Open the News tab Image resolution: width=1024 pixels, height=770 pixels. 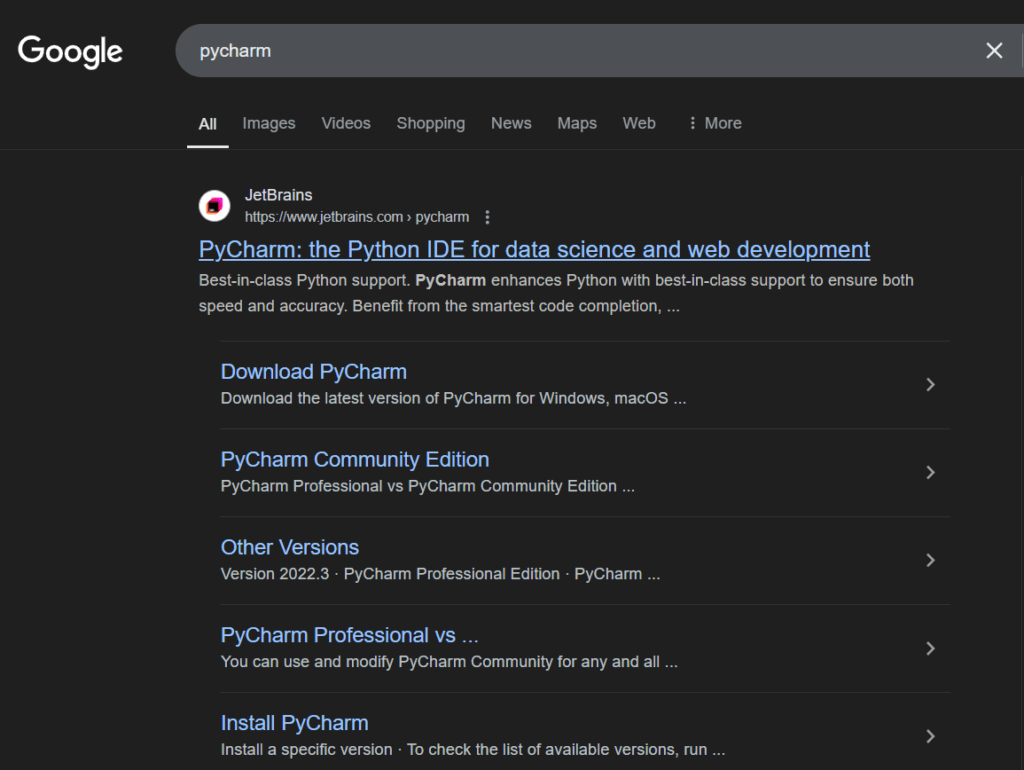(511, 123)
